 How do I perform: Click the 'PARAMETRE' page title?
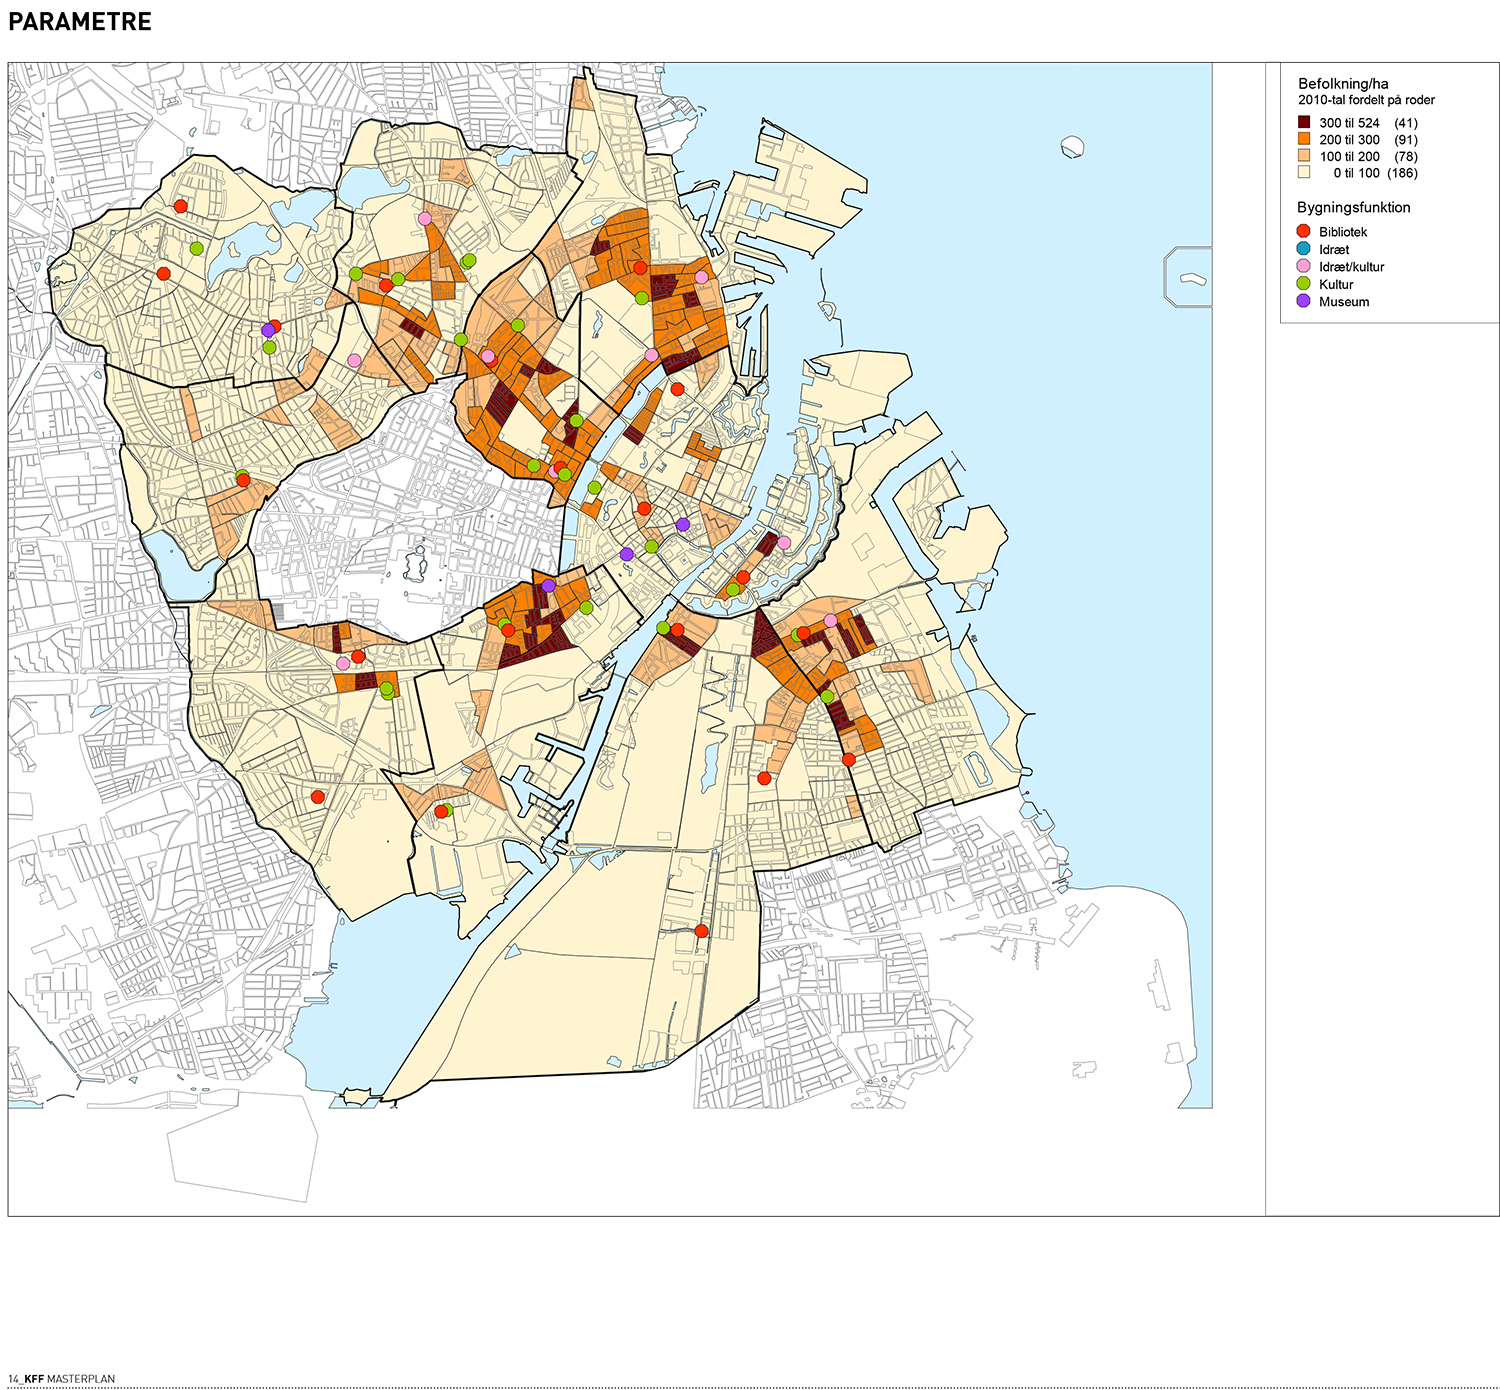tap(80, 22)
